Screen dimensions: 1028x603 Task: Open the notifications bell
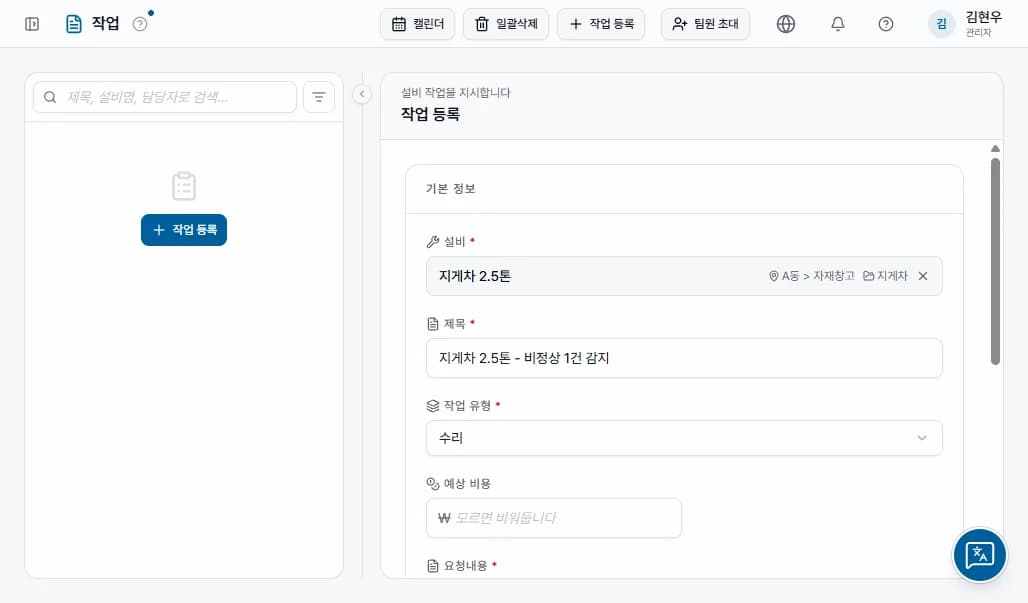click(x=837, y=24)
